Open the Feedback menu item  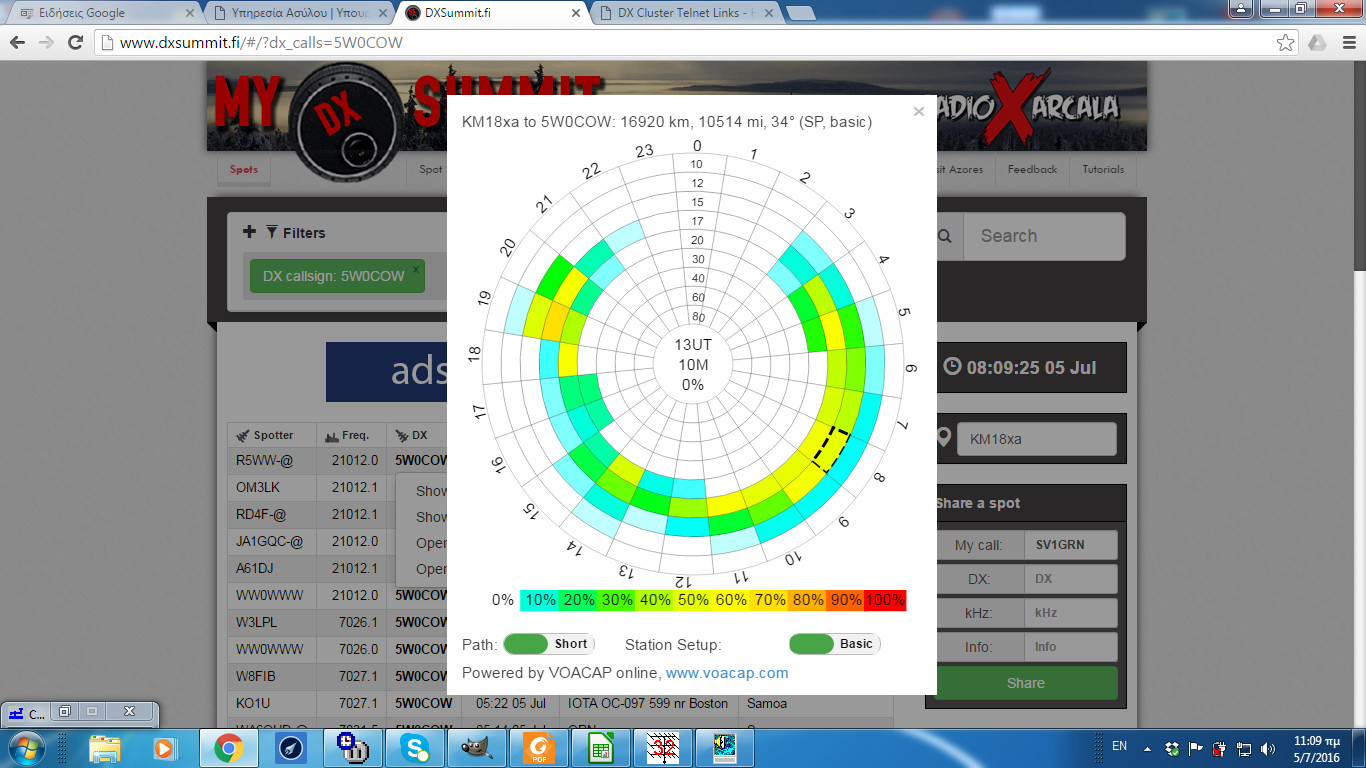(1032, 169)
